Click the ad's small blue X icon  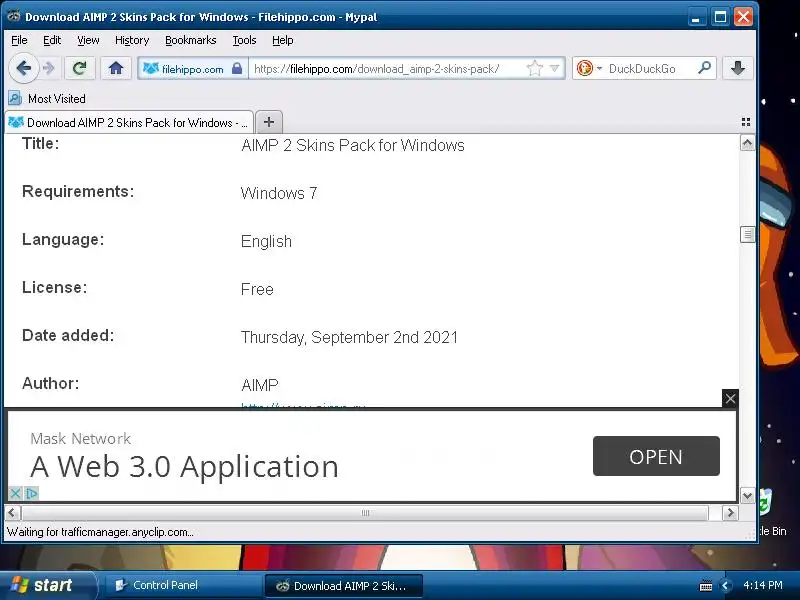point(15,493)
